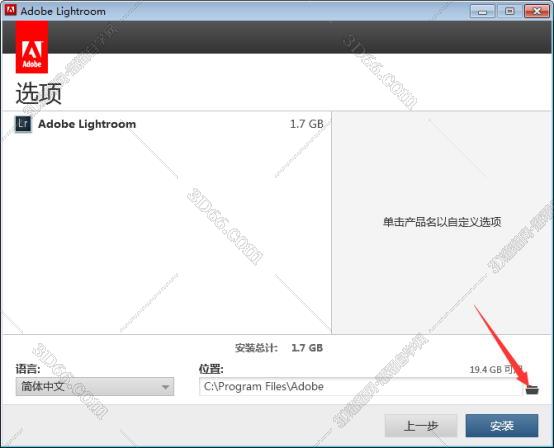
Task: Click the 安装总计 total label
Action: (256, 348)
